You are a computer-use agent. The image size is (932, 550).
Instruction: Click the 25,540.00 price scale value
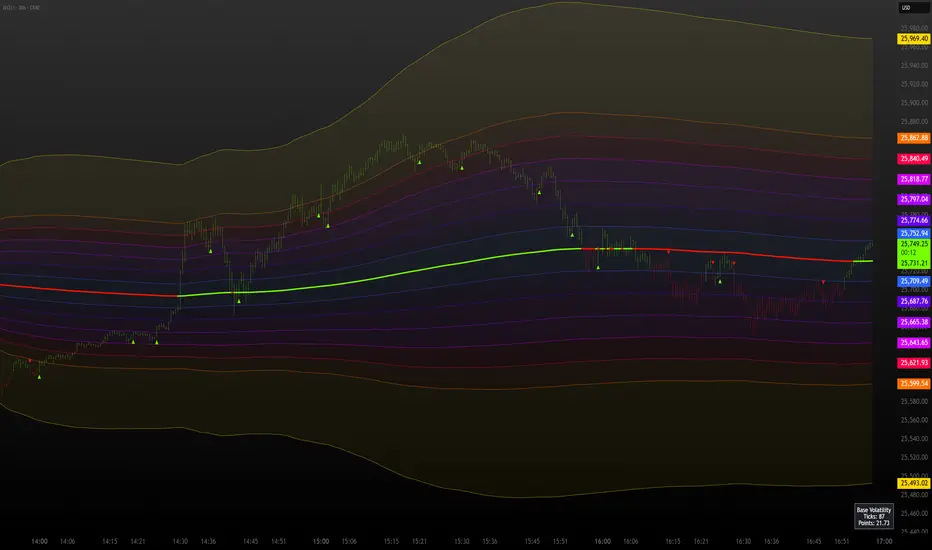914,439
